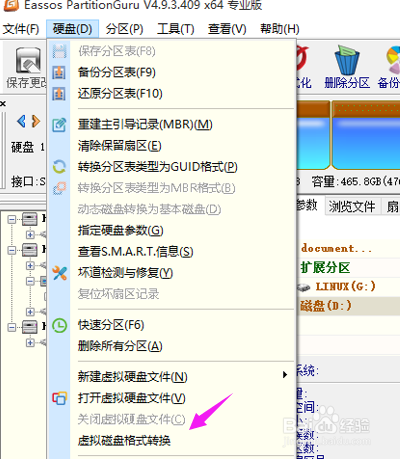Select 转换分区表类型为GUID格式(P)
Image resolution: width=400 pixels, height=459 pixels.
coord(157,167)
